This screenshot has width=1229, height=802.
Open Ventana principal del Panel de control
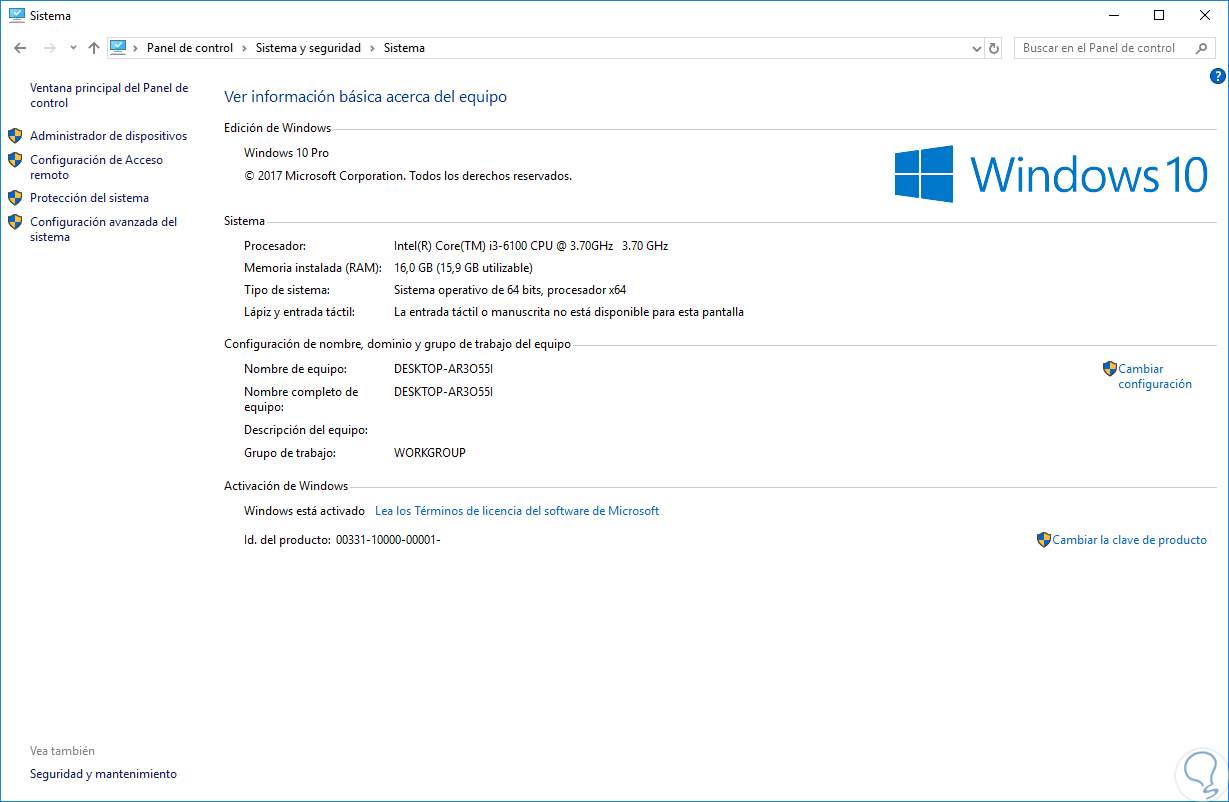coord(109,95)
